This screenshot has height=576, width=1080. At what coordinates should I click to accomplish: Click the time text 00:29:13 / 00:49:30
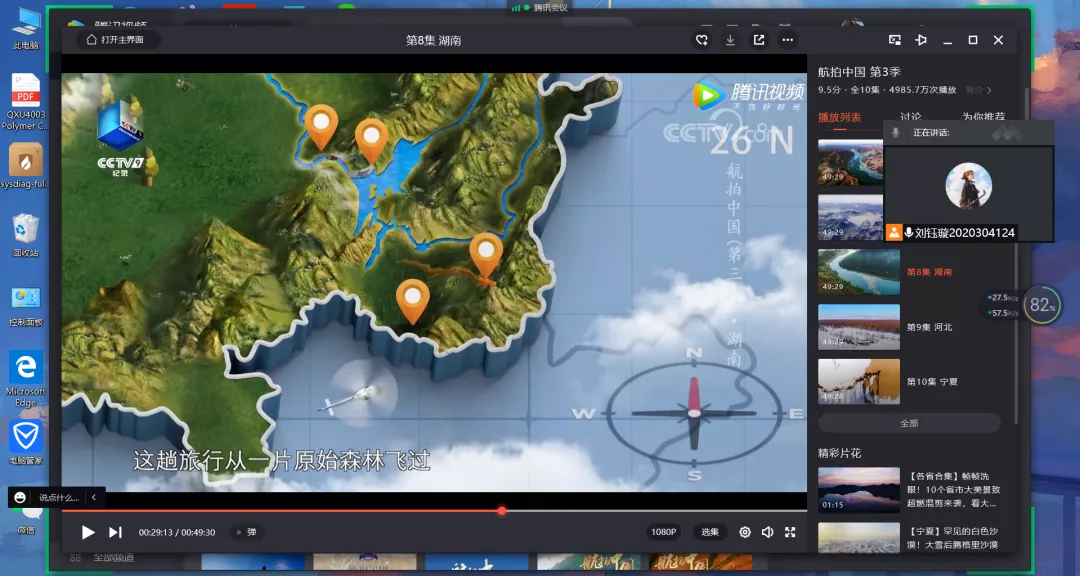[176, 532]
